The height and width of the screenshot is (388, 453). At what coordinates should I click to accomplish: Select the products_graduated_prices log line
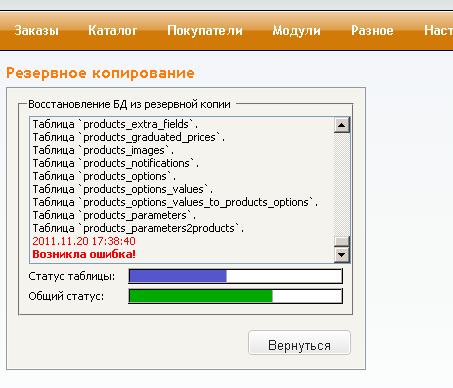point(129,137)
